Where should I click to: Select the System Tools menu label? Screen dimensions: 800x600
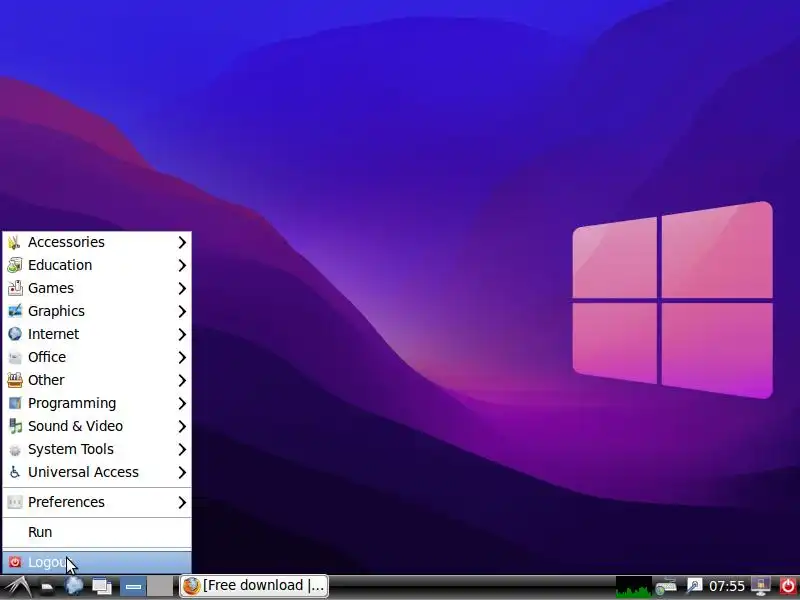pyautogui.click(x=71, y=449)
